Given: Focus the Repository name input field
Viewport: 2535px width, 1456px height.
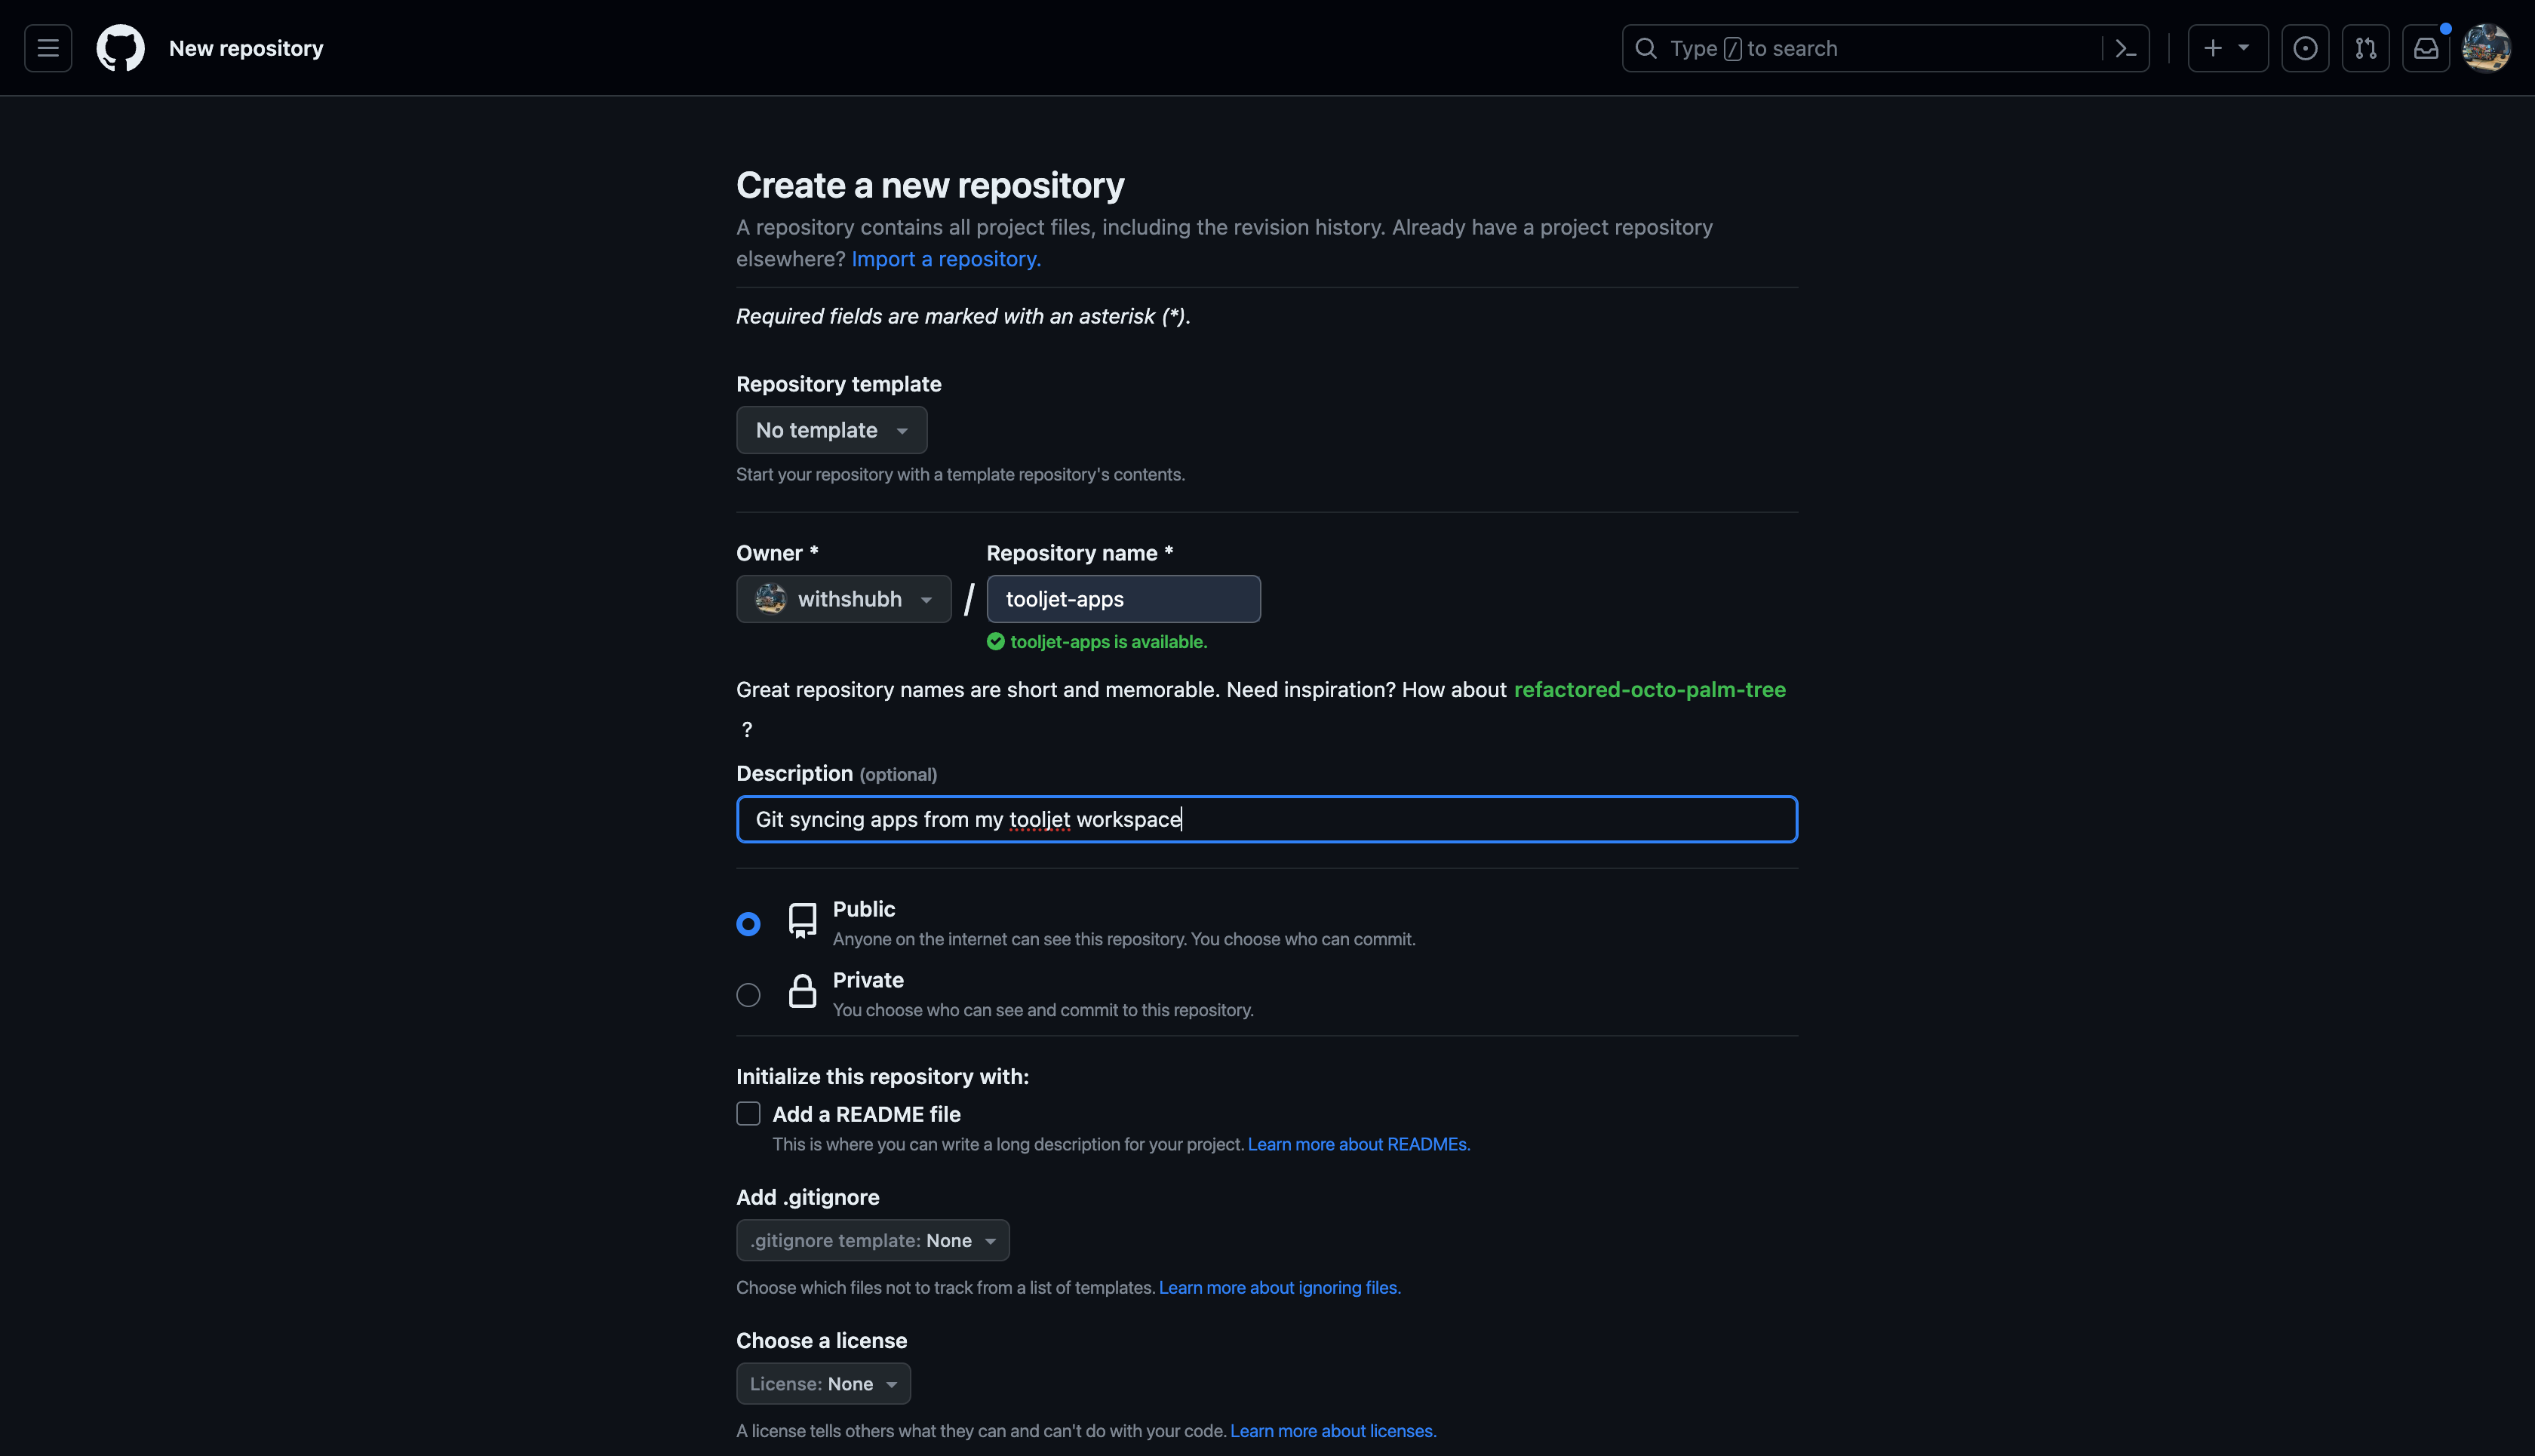Looking at the screenshot, I should (1122, 599).
